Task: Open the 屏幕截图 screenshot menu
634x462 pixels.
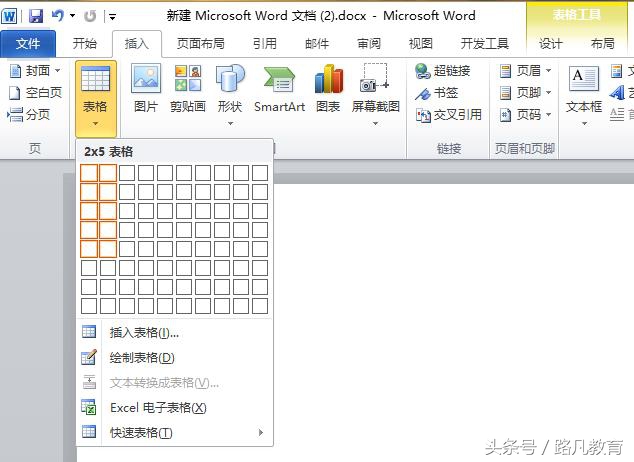Action: pos(376,95)
